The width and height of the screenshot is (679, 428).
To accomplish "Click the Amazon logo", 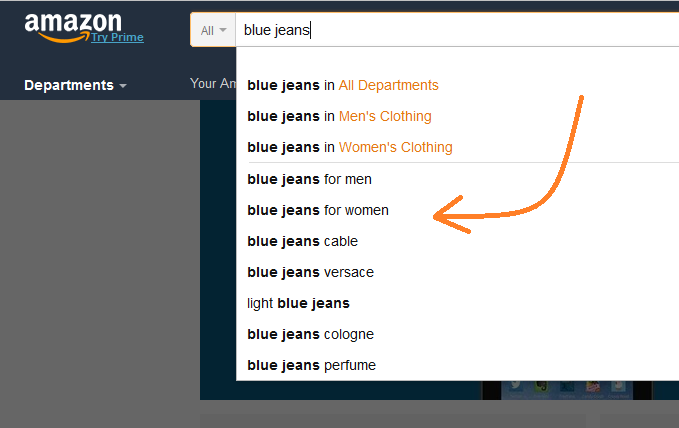I will 73,28.
